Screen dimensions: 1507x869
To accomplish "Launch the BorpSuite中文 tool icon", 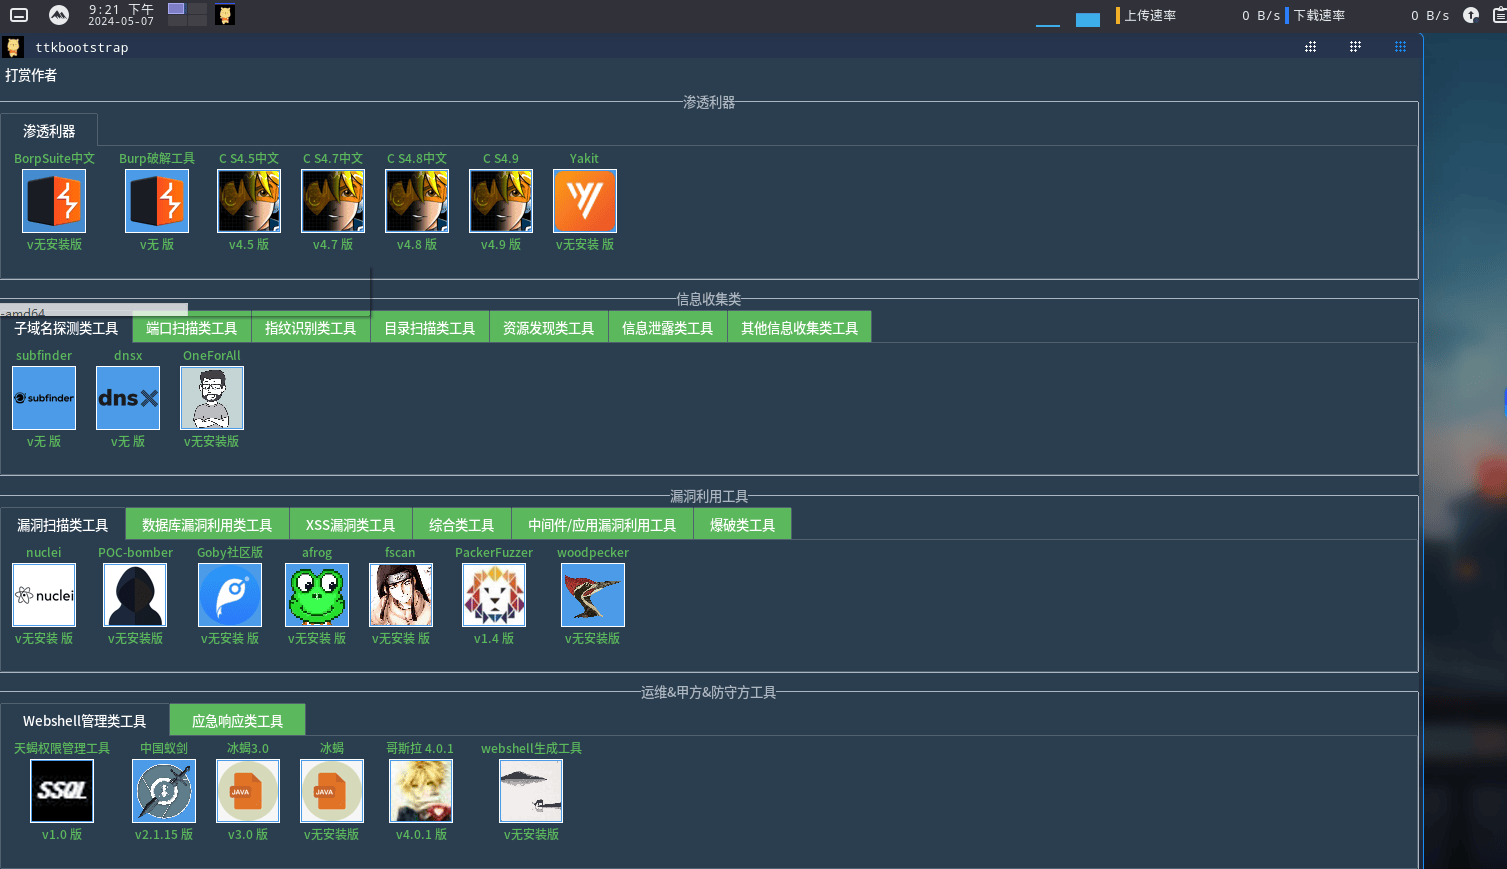I will pyautogui.click(x=54, y=201).
